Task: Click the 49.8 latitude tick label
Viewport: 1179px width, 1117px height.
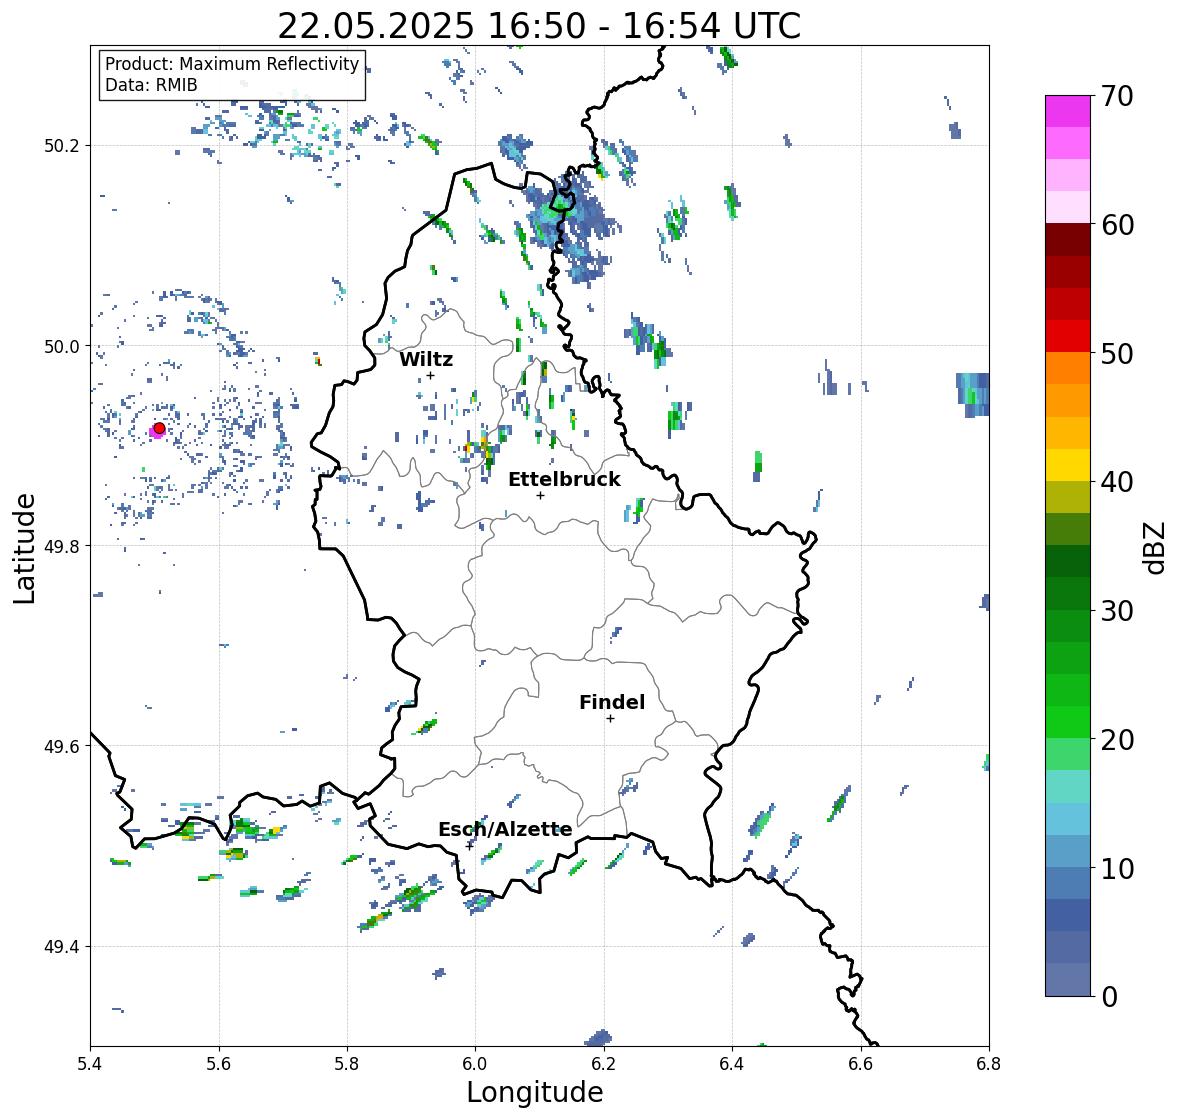Action: pyautogui.click(x=62, y=546)
